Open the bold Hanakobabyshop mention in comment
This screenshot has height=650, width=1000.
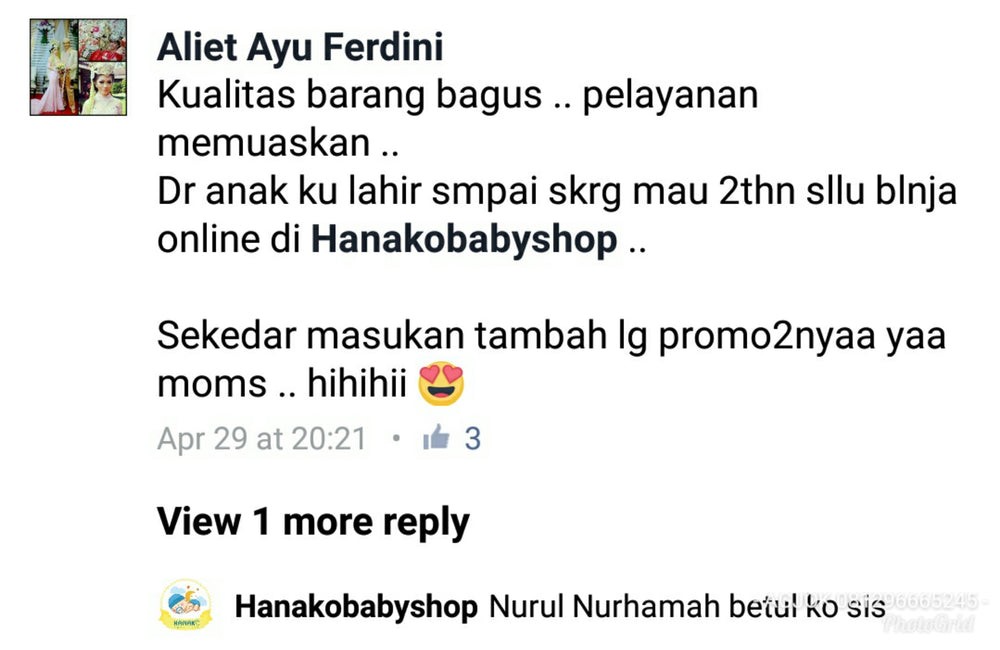tap(464, 239)
